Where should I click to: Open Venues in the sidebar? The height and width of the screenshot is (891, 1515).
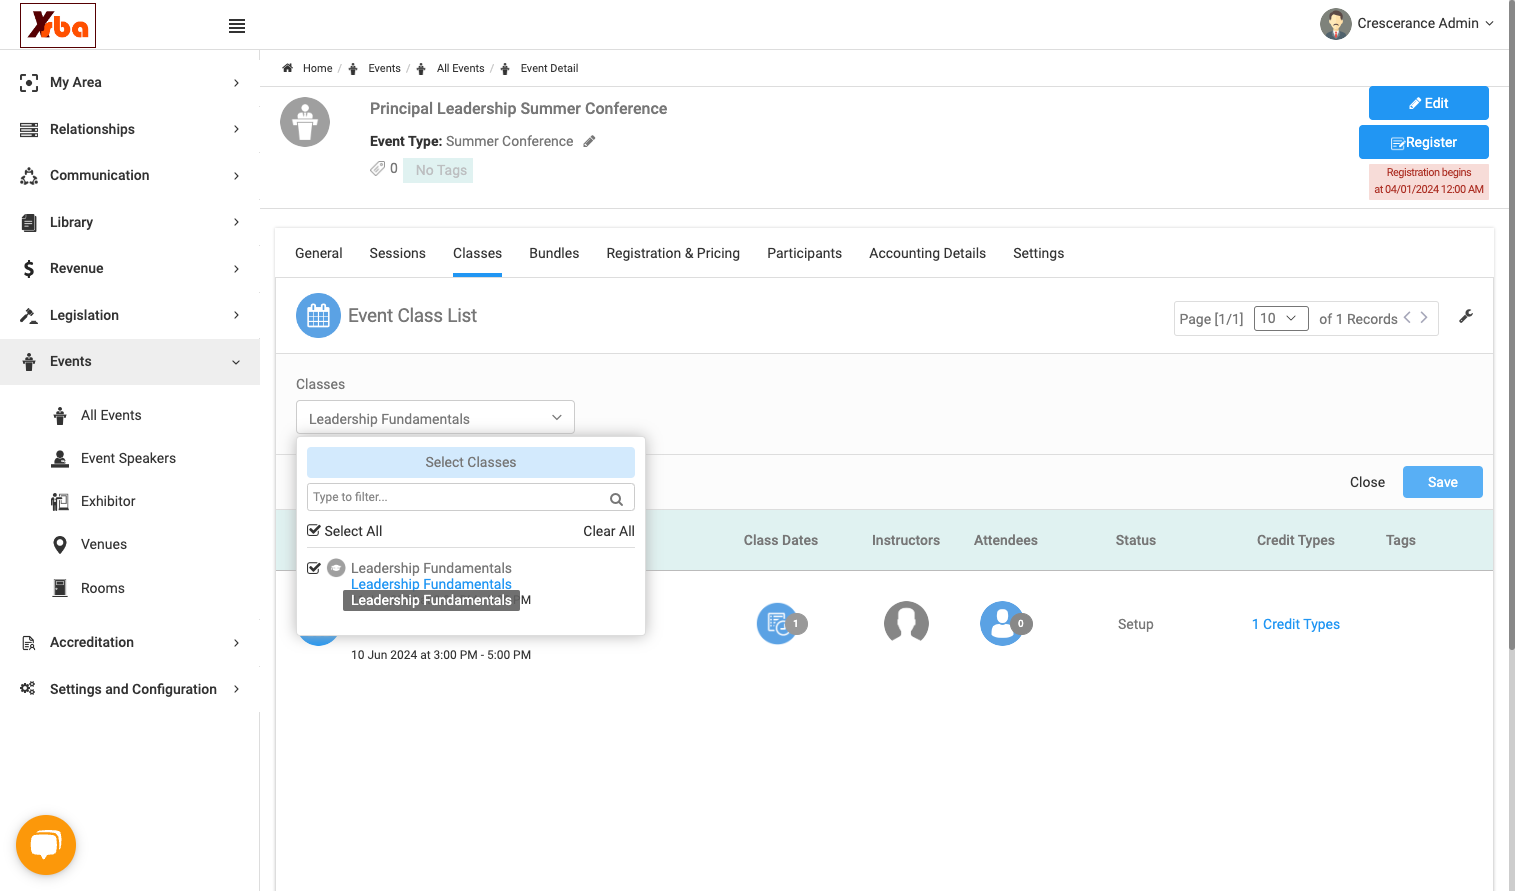pyautogui.click(x=104, y=544)
